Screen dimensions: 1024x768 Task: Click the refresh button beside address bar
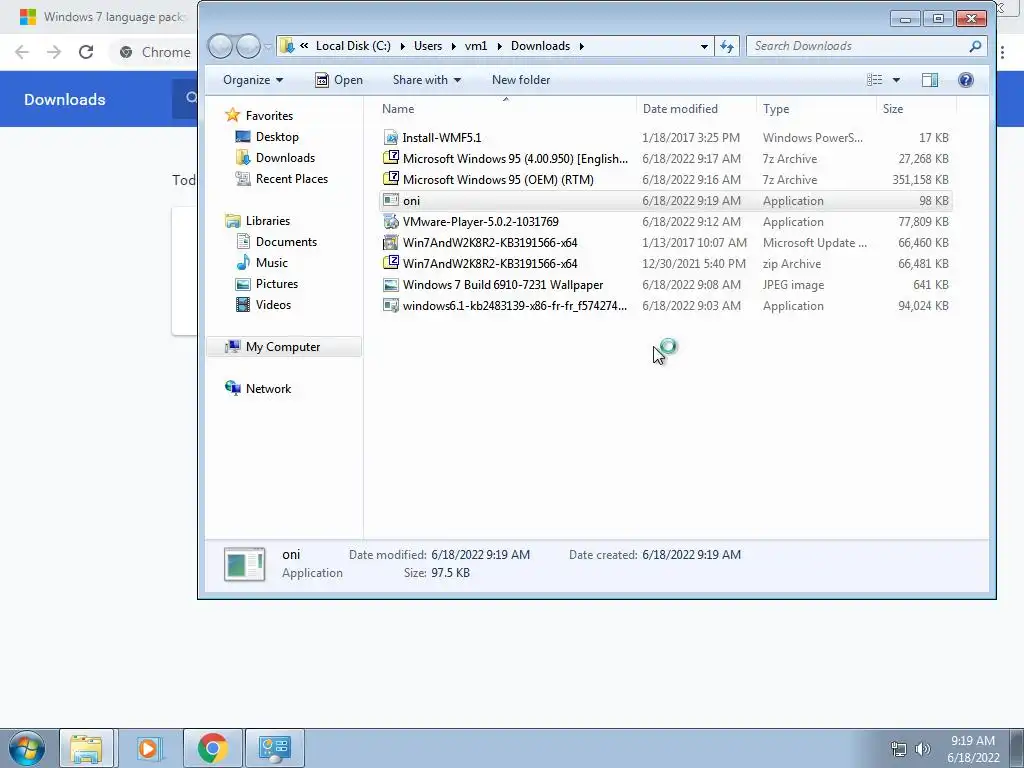pyautogui.click(x=727, y=46)
